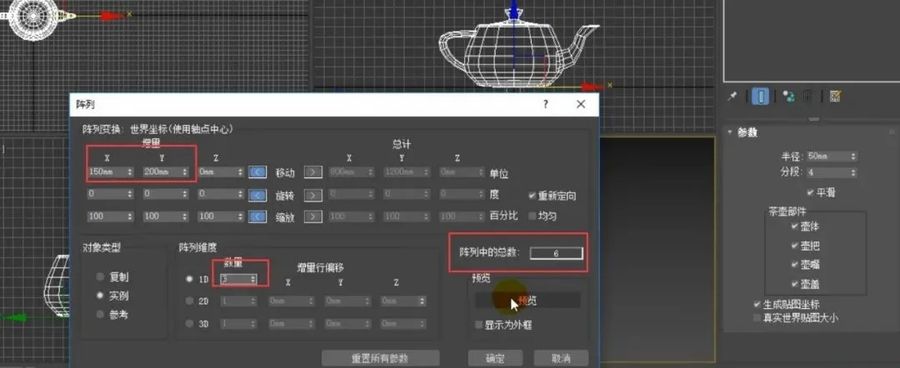900x368 pixels.
Task: Click the pin stack icon in modifier panel
Action: (732, 96)
